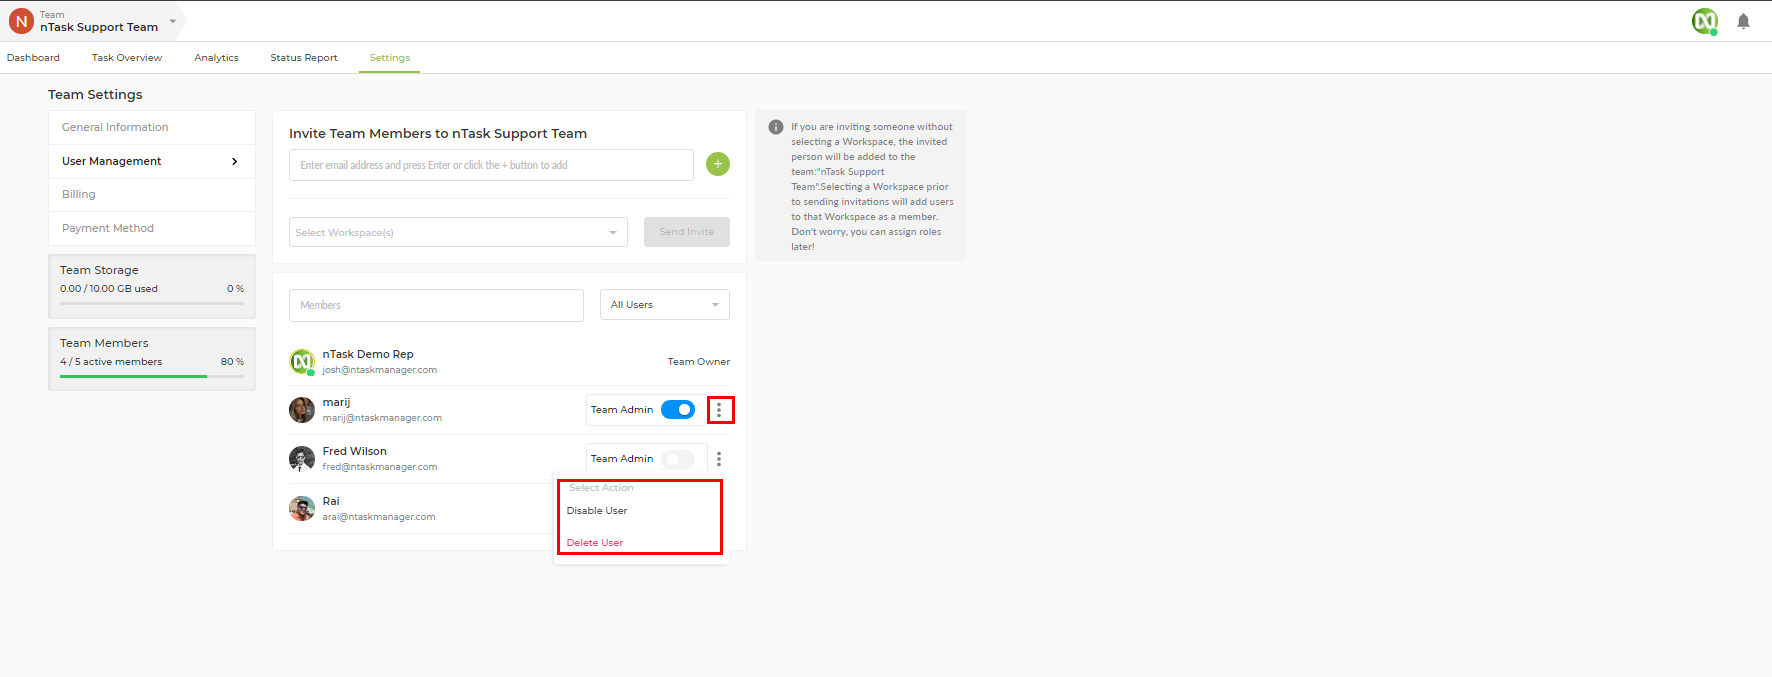Viewport: 1772px width, 677px height.
Task: Click '0.00 / 10.00 GB used' text
Action: (109, 289)
